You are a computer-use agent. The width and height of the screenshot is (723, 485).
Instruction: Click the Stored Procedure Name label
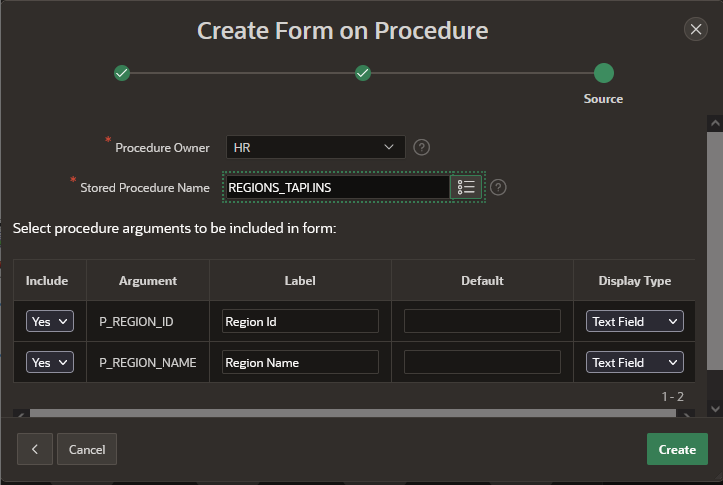[x=145, y=188]
